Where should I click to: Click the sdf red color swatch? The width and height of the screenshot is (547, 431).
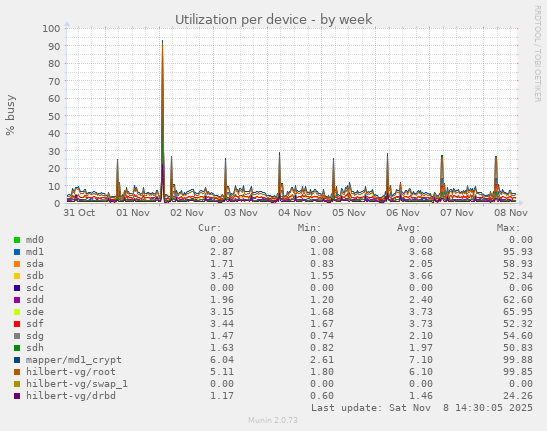pos(17,324)
